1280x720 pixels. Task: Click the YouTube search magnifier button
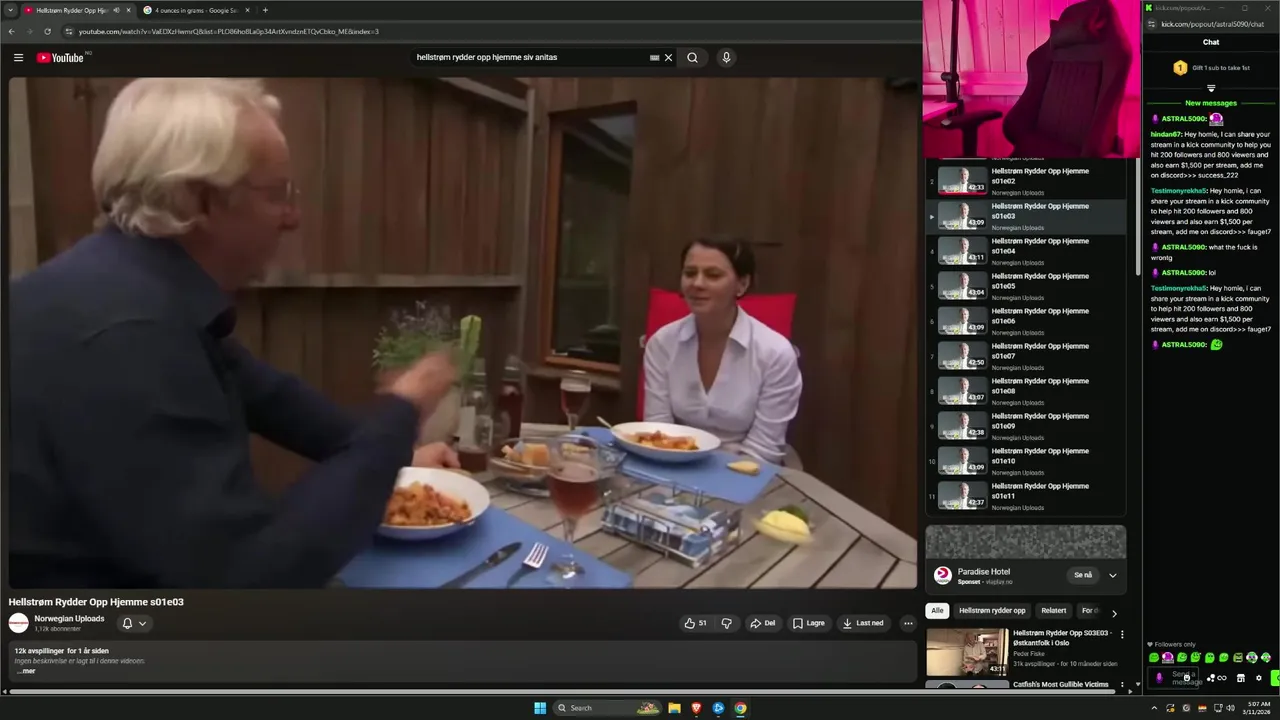pyautogui.click(x=692, y=58)
